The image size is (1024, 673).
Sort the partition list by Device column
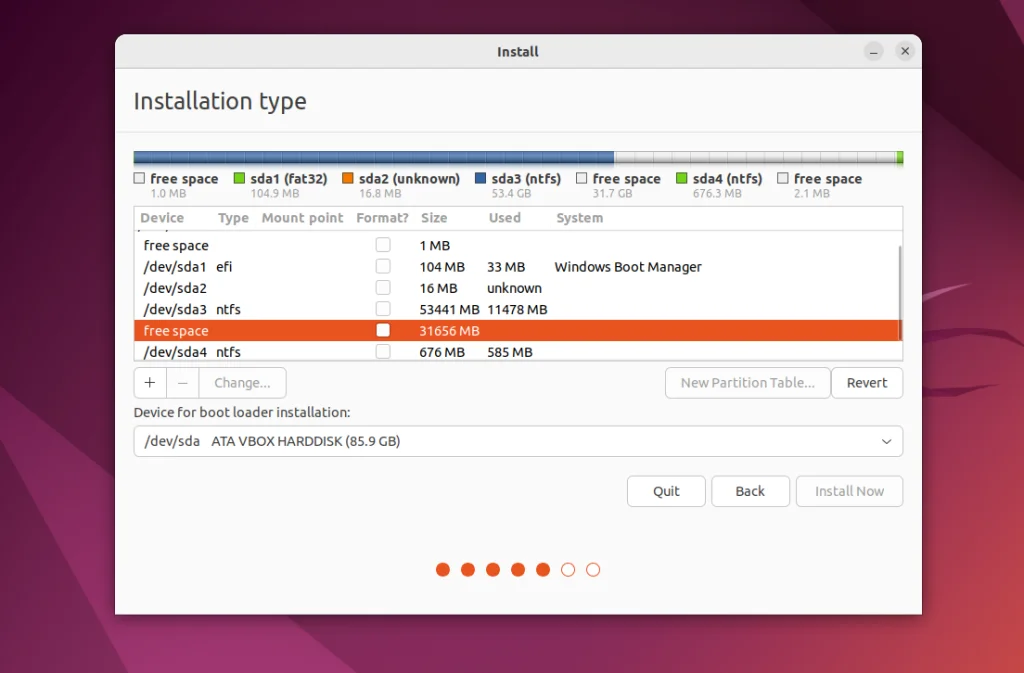162,218
